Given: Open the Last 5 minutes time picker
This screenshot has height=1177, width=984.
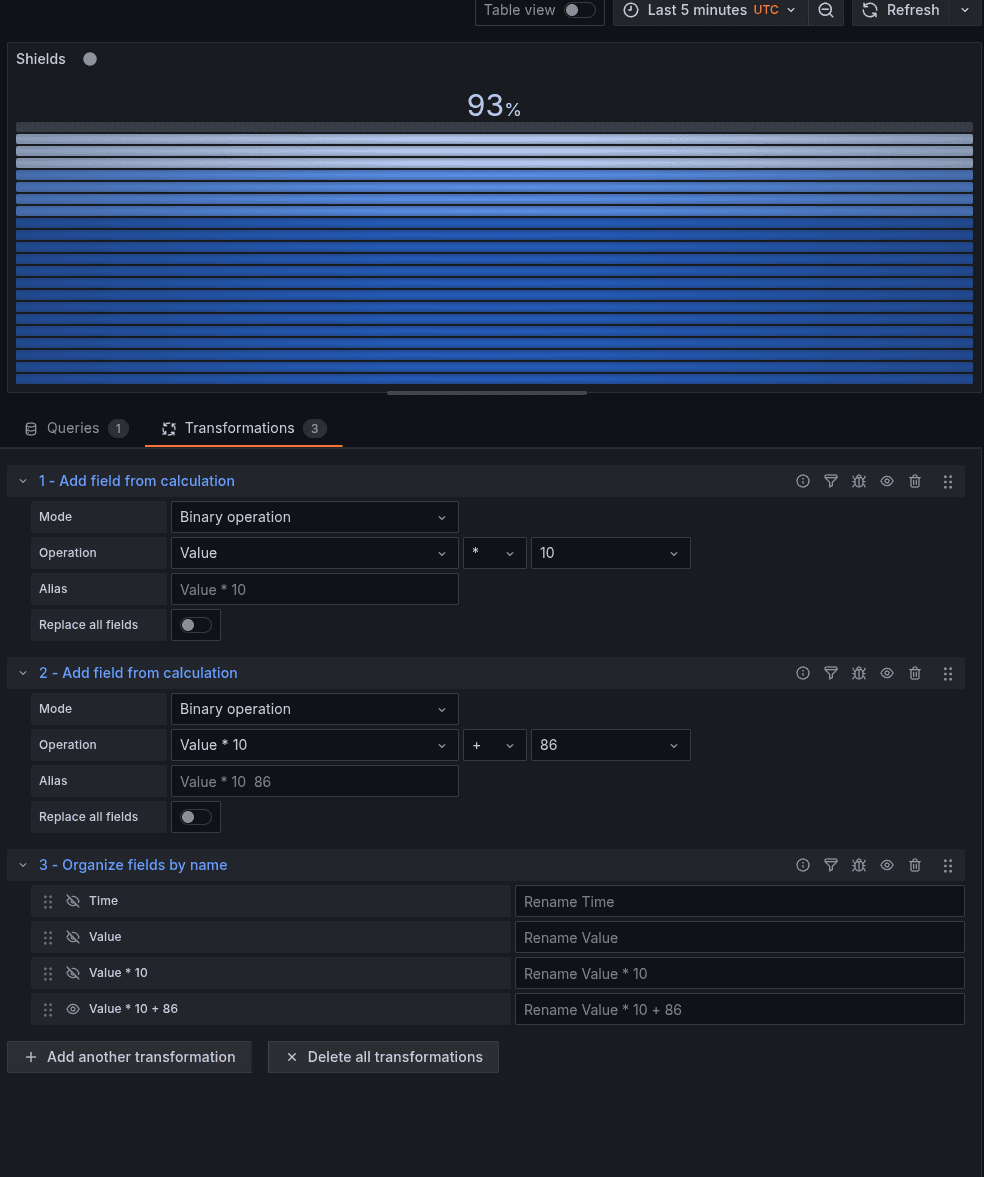Looking at the screenshot, I should [710, 11].
